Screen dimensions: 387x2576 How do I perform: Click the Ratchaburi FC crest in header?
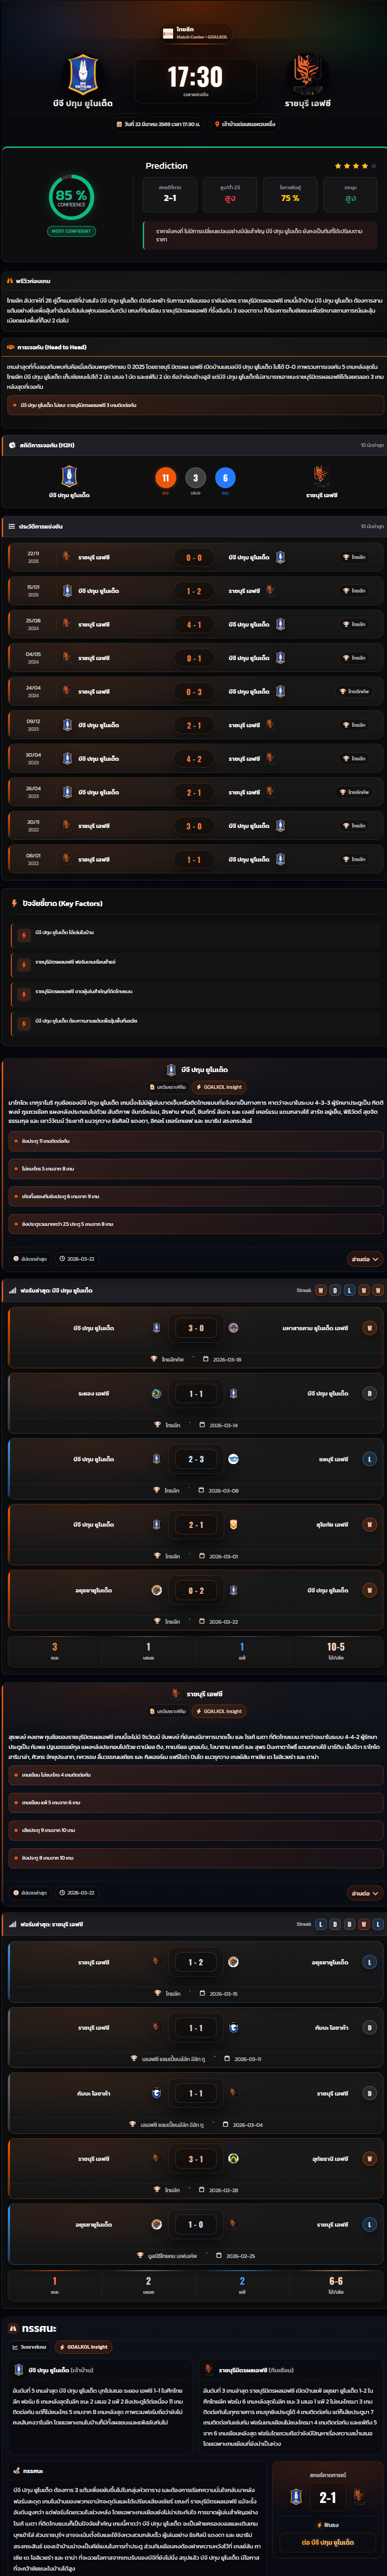tap(307, 72)
